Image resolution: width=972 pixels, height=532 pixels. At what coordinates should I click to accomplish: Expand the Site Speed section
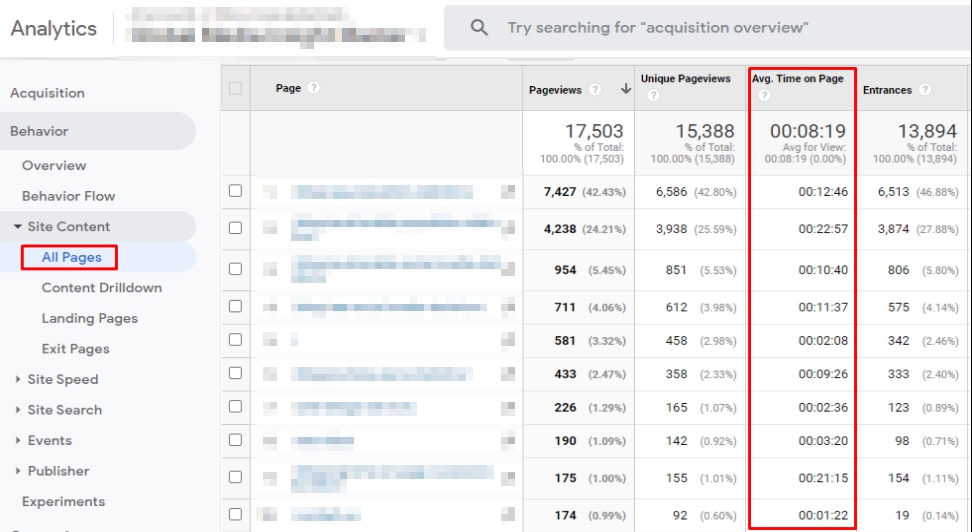18,380
